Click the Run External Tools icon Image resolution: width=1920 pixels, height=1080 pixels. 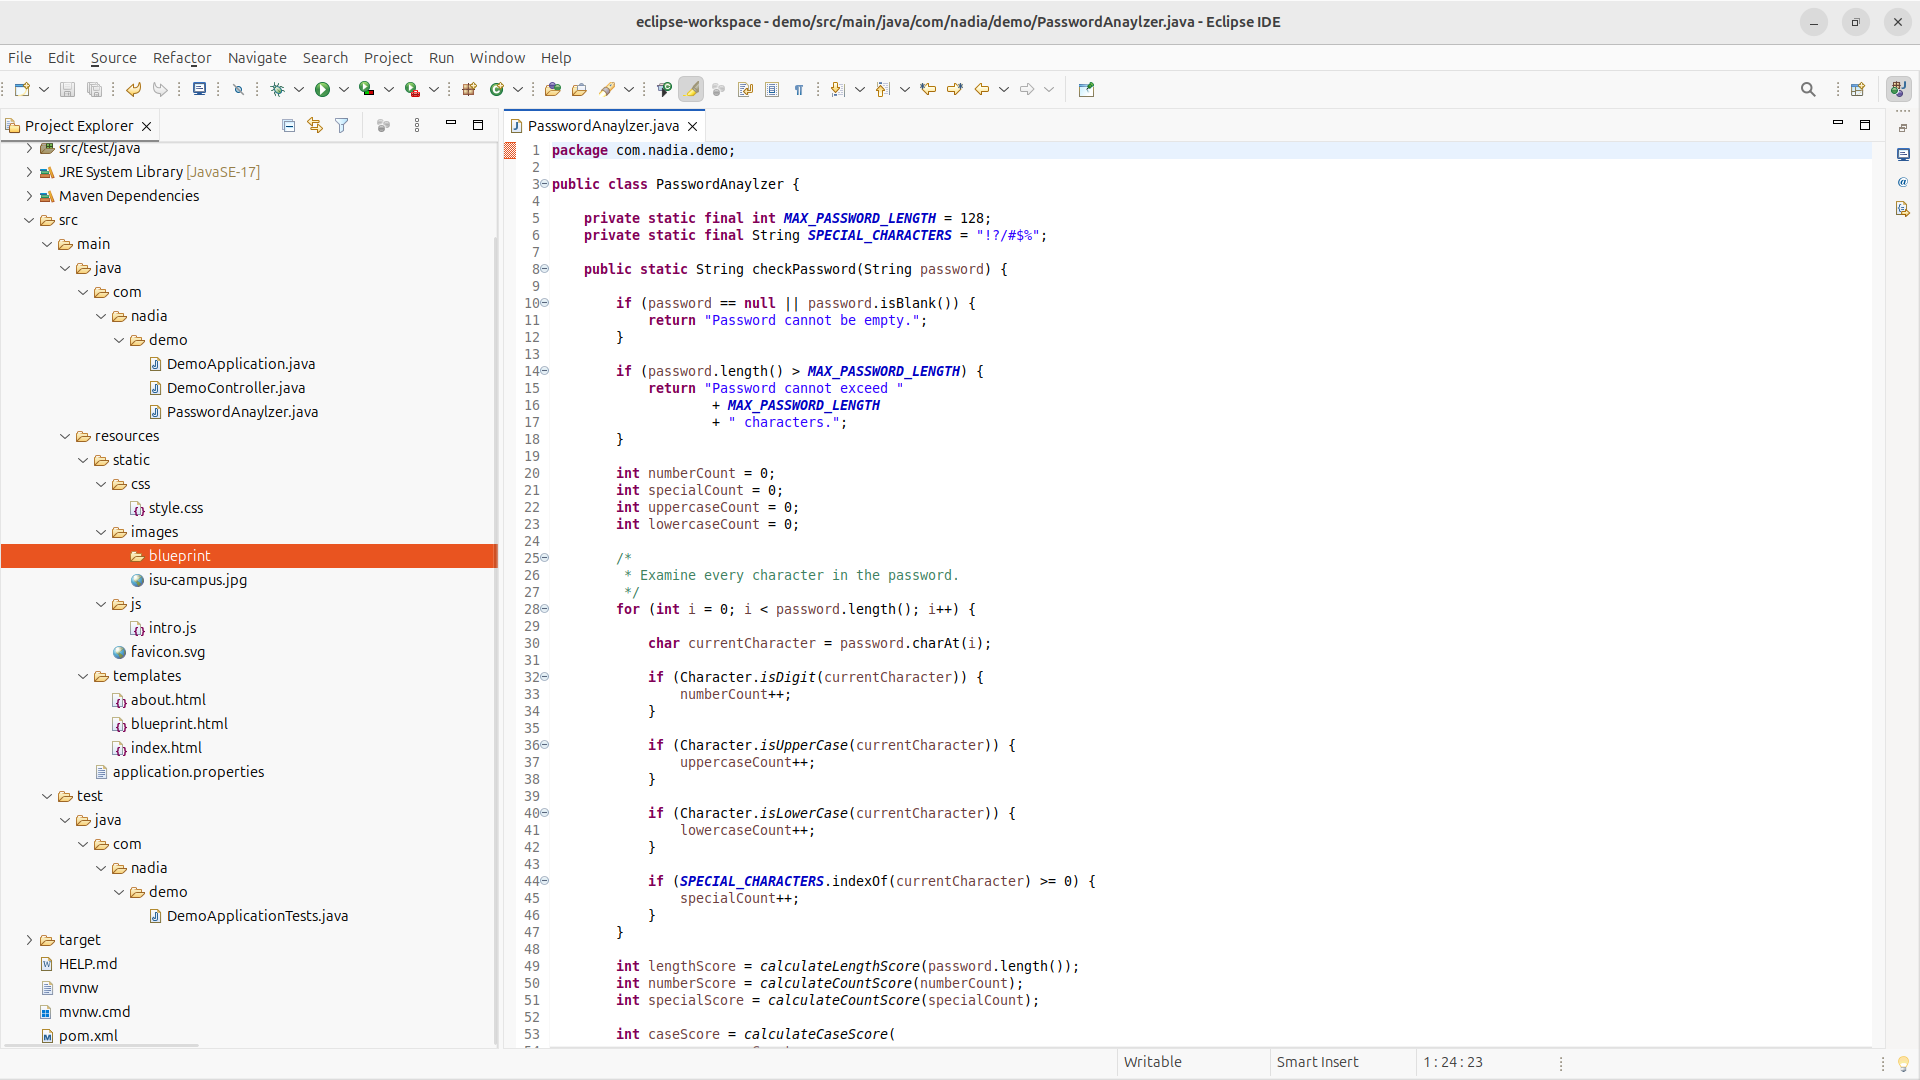[x=412, y=90]
